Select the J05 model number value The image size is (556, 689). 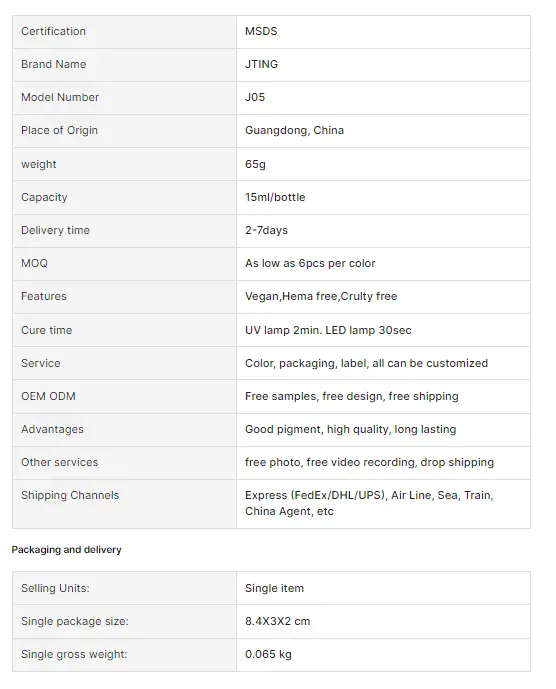click(255, 97)
